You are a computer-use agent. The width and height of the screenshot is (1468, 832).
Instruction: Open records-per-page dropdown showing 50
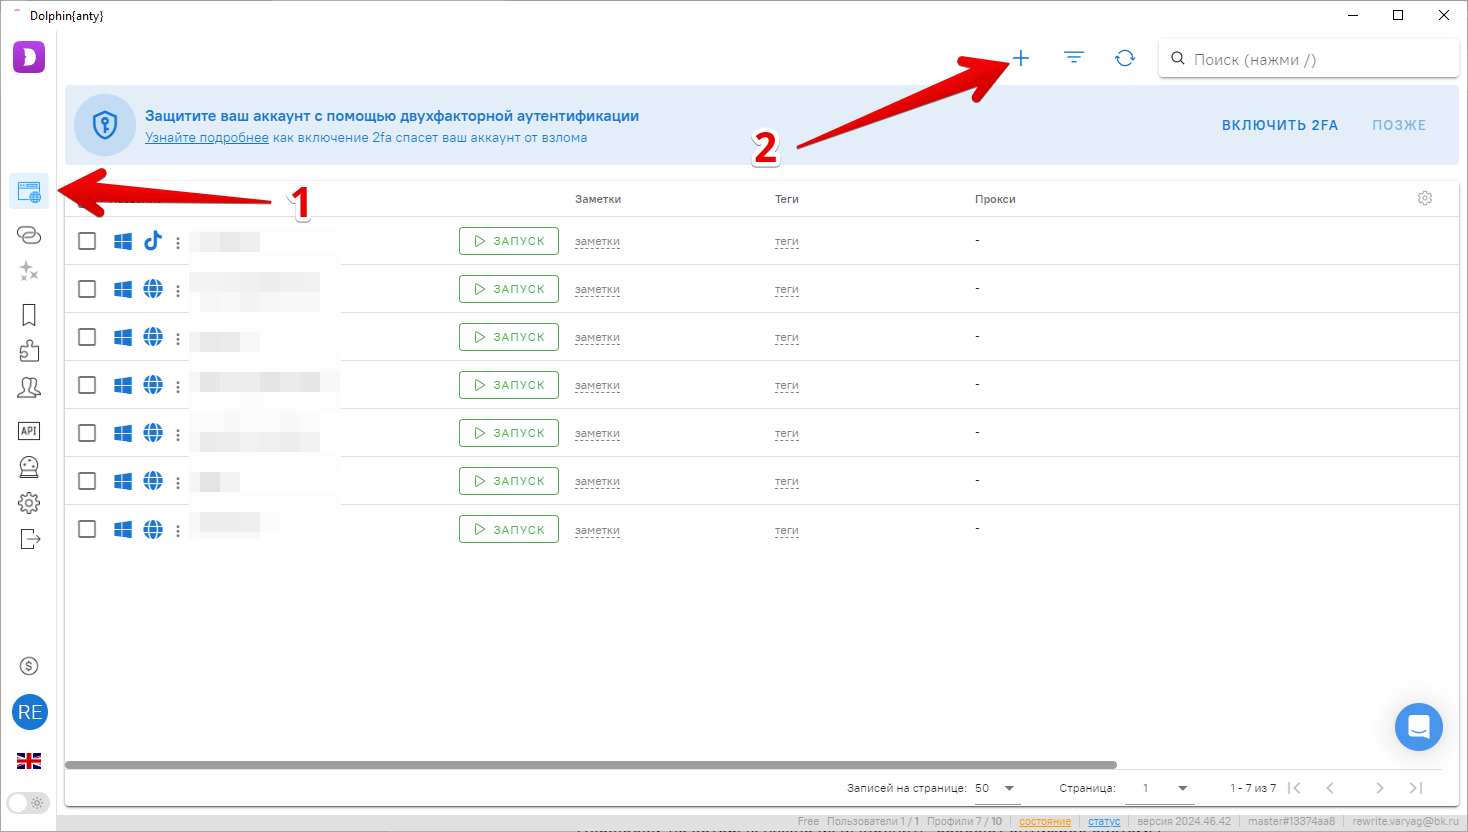point(996,788)
